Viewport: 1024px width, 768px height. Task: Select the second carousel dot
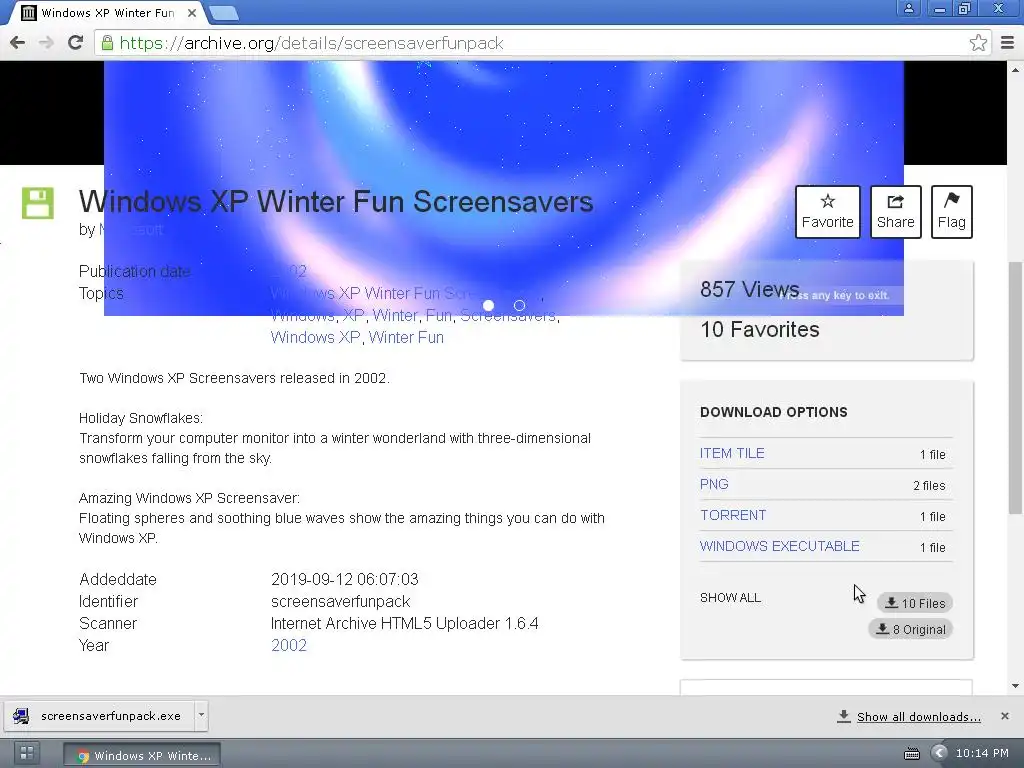(x=519, y=306)
